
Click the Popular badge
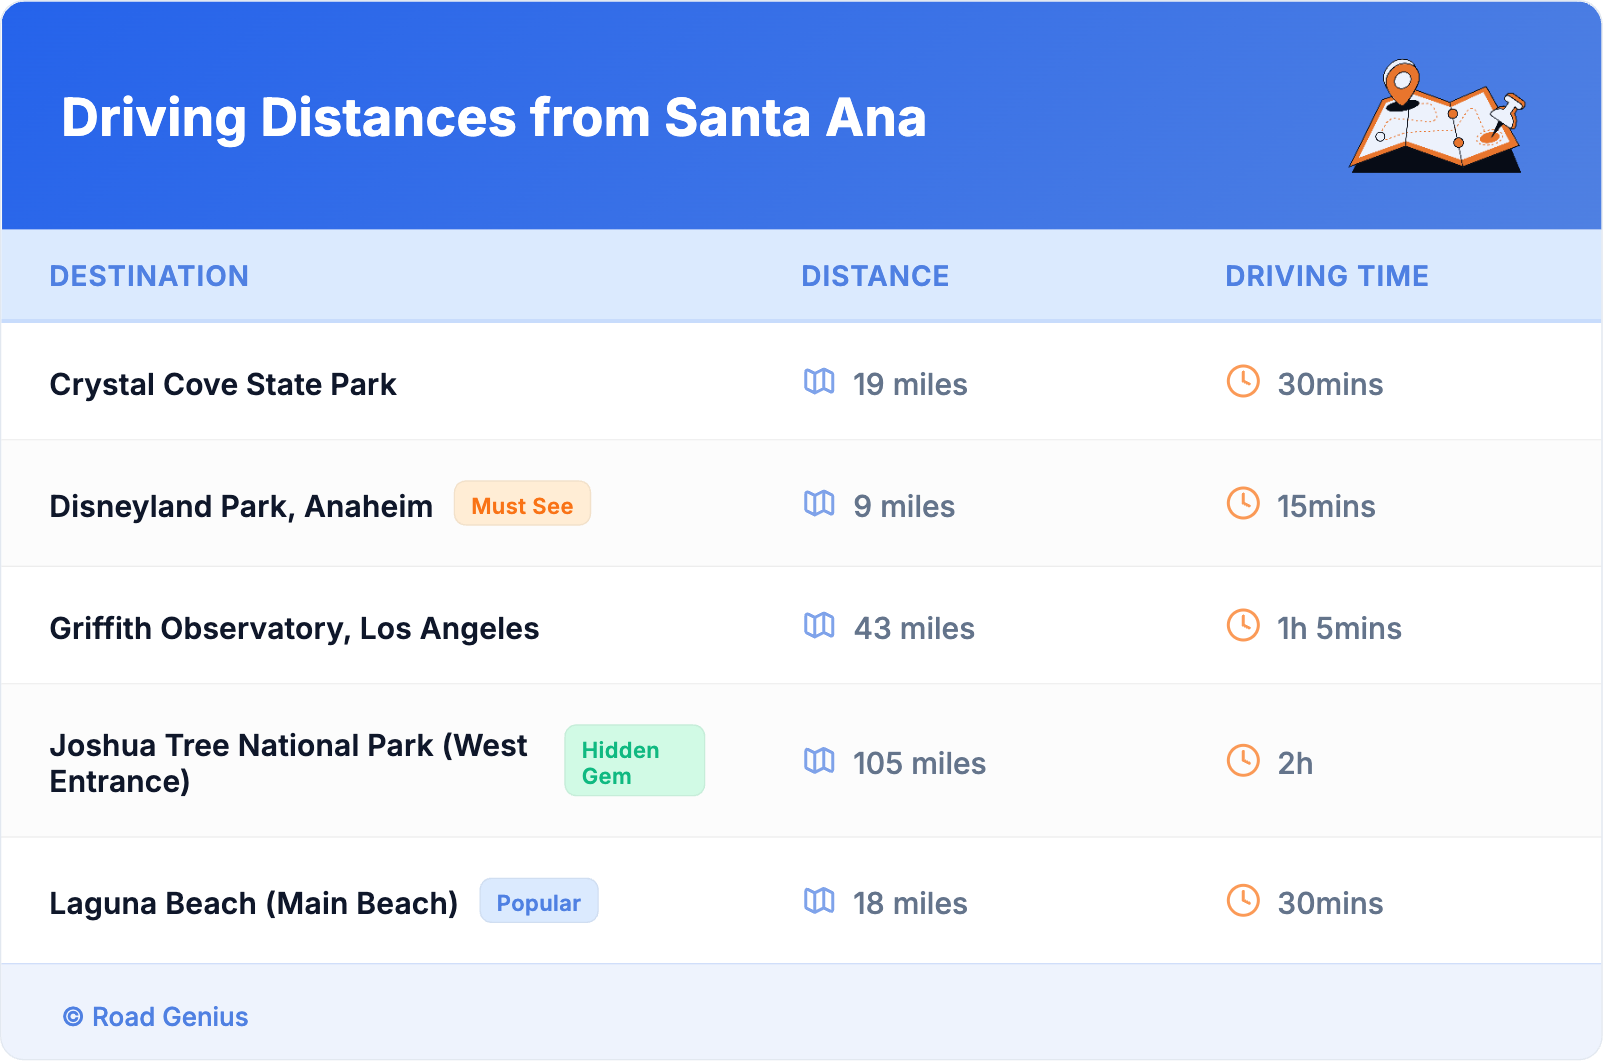(538, 901)
